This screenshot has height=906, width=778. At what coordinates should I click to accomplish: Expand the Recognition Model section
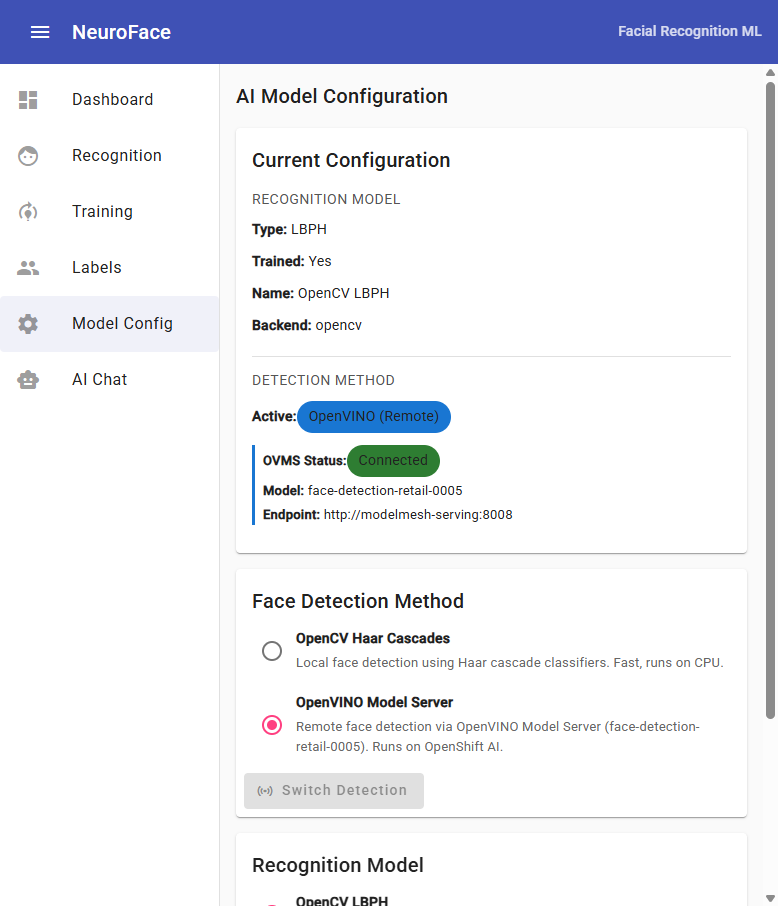(337, 865)
